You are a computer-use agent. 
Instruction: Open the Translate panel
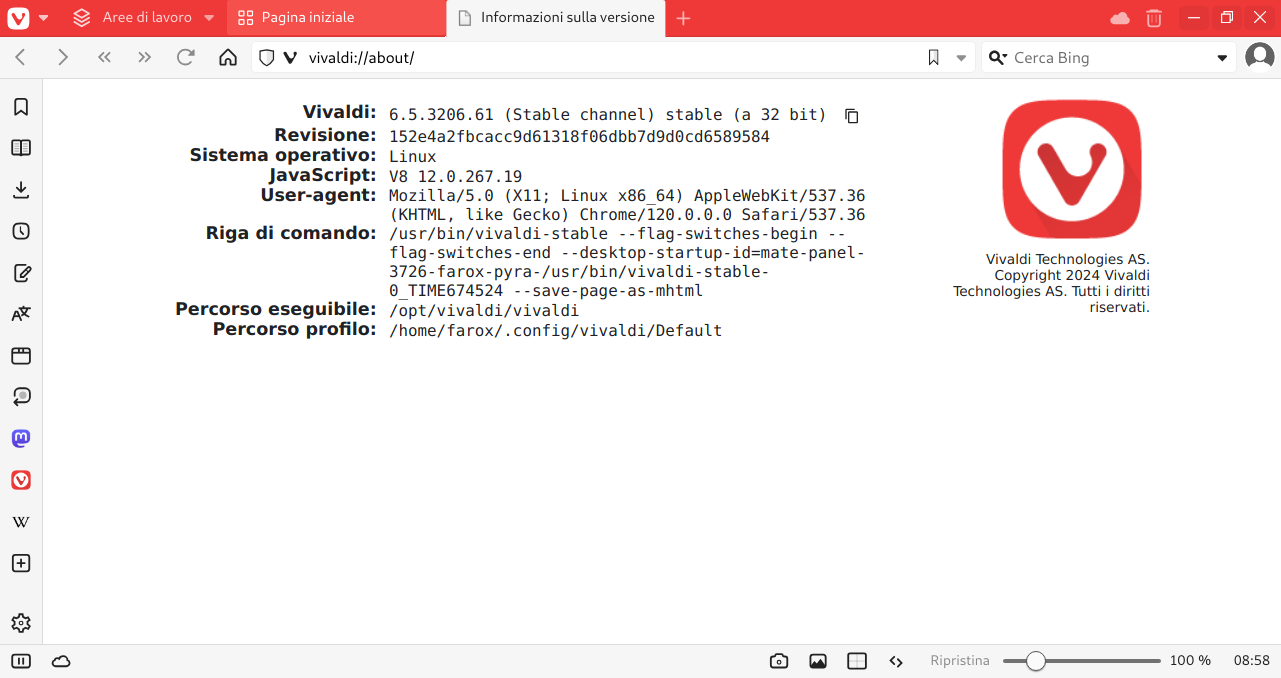click(x=21, y=314)
